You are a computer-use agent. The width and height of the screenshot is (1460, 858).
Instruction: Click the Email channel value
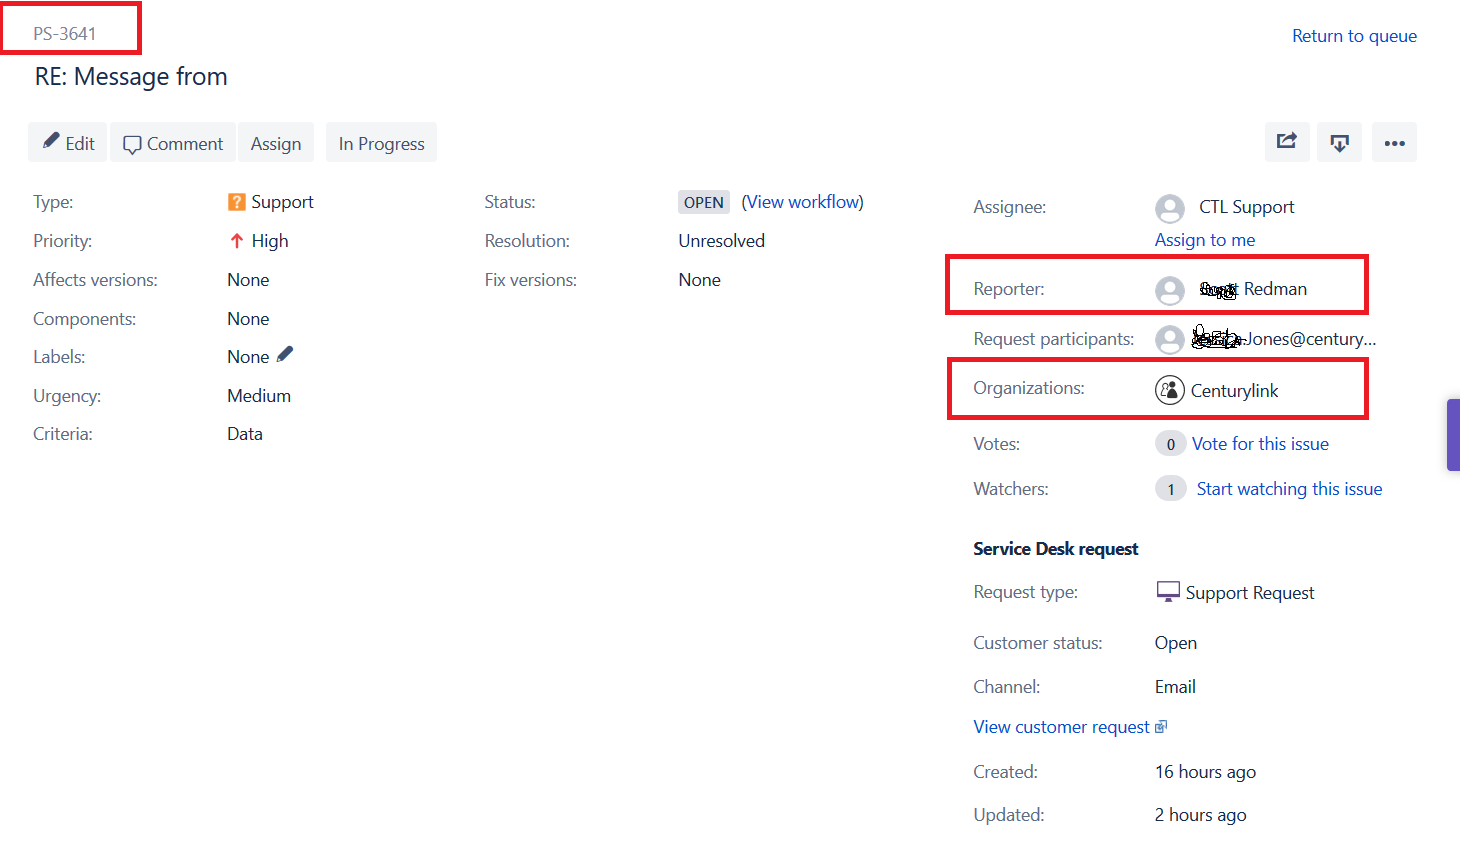[x=1175, y=687]
